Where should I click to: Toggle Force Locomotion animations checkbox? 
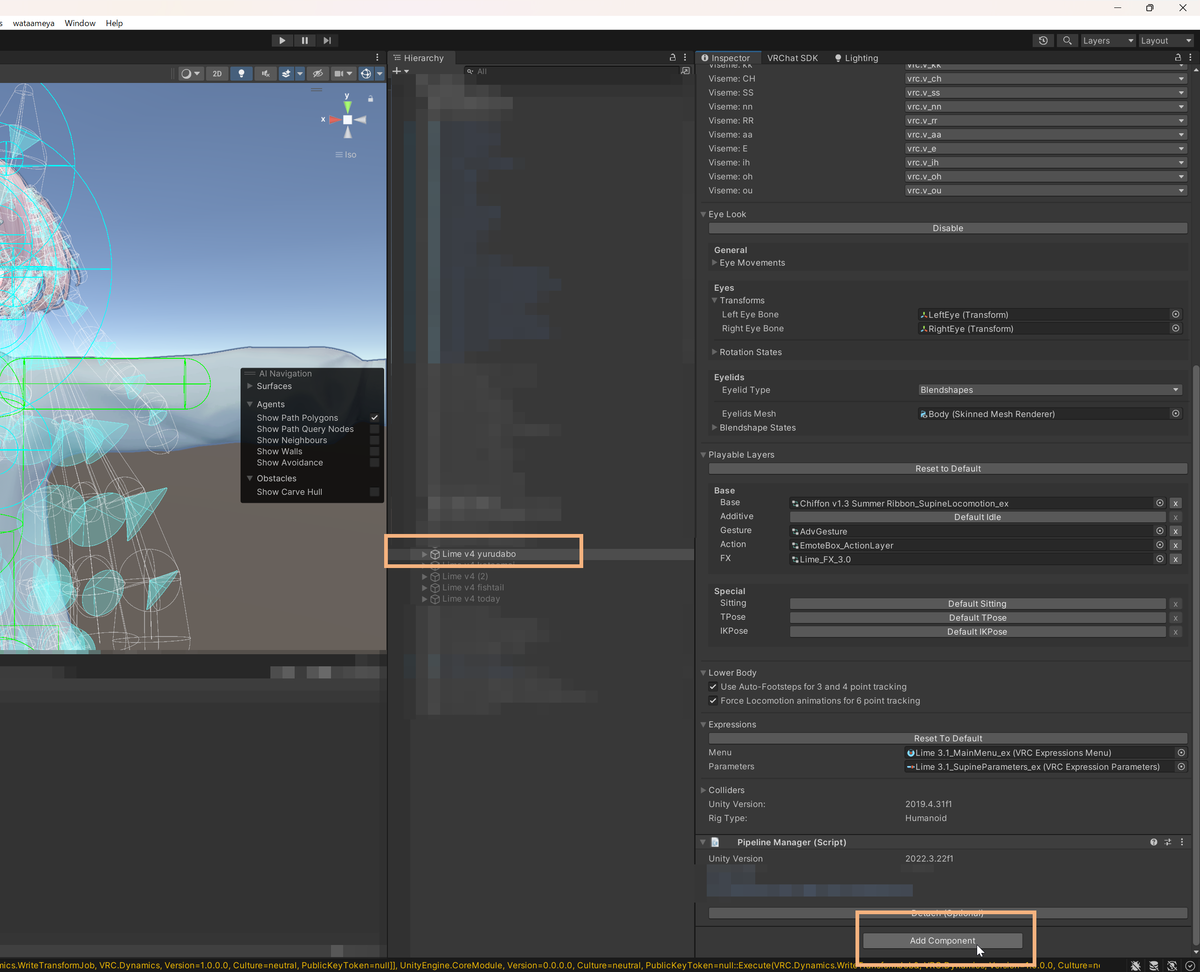pos(712,701)
